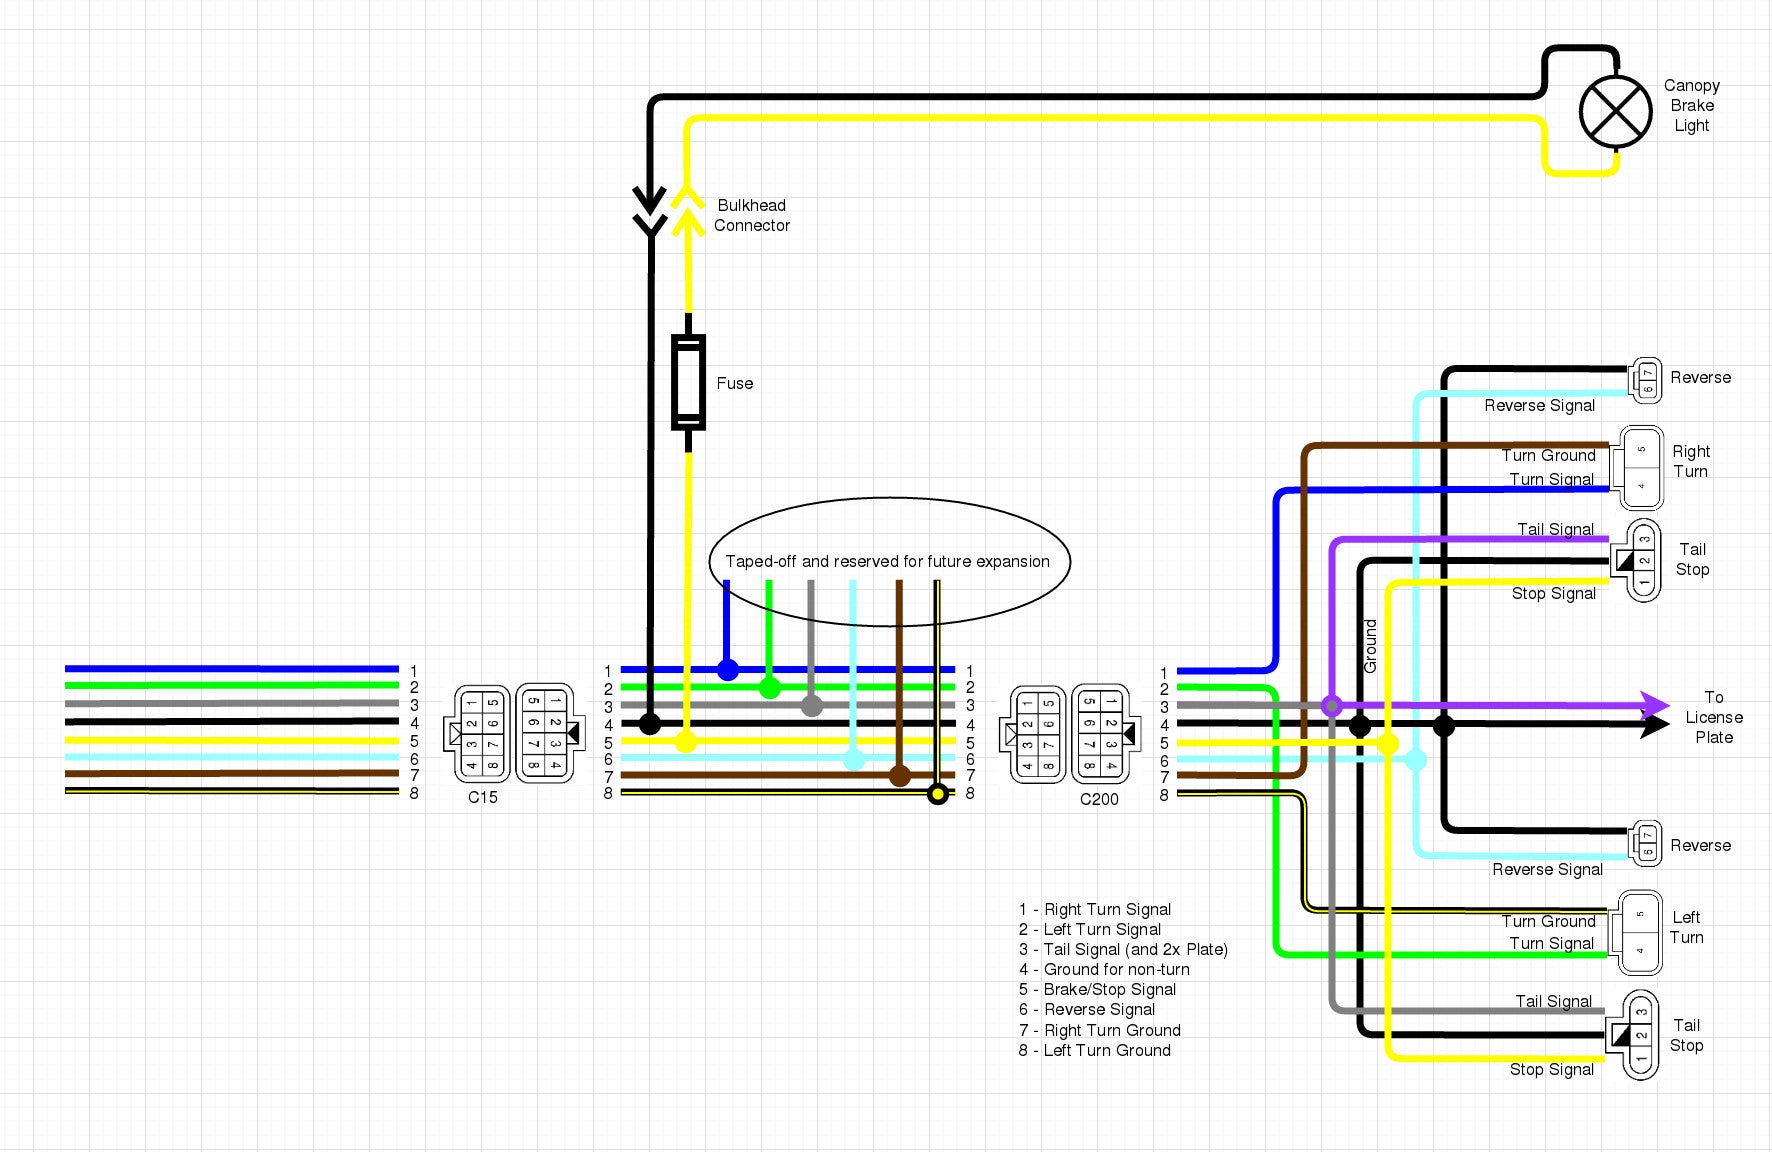The width and height of the screenshot is (1772, 1152).
Task: Click 'Turn Ground' label beside Left Turn plug
Action: pyautogui.click(x=1549, y=921)
